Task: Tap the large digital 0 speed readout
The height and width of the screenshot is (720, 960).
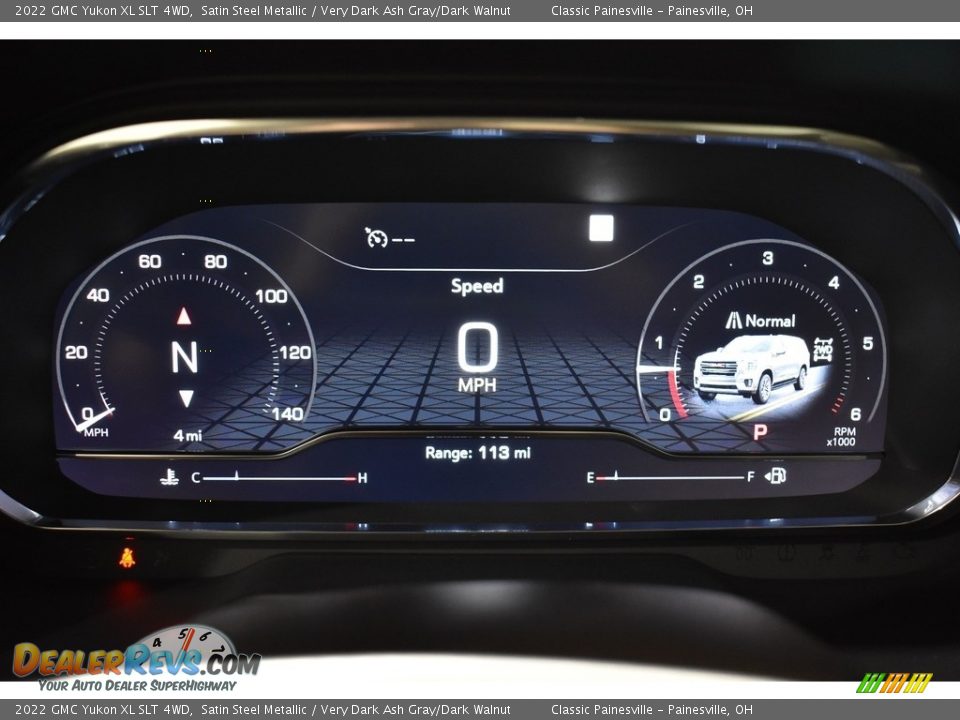Action: pyautogui.click(x=478, y=347)
